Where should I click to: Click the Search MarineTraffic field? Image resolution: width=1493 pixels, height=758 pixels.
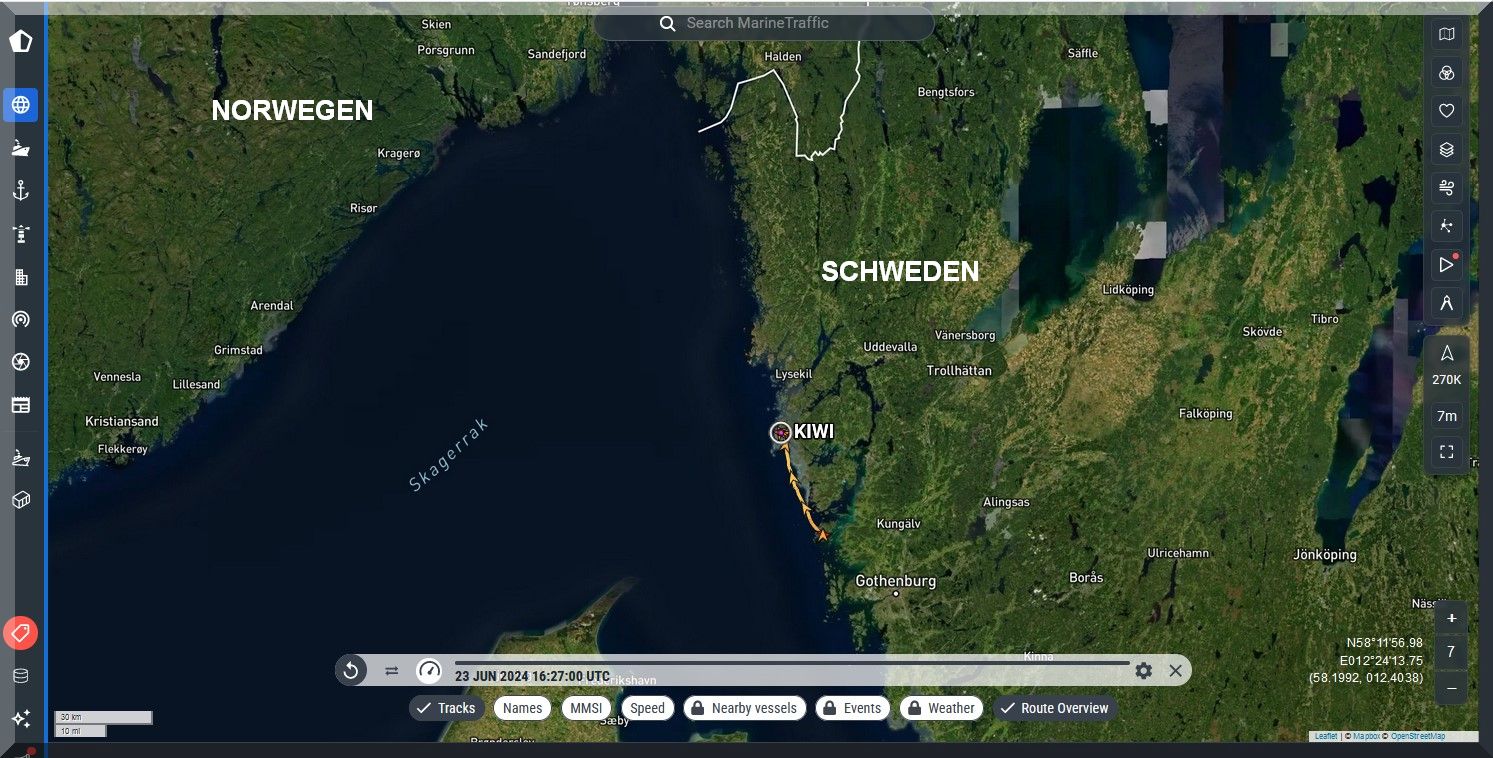[x=764, y=23]
